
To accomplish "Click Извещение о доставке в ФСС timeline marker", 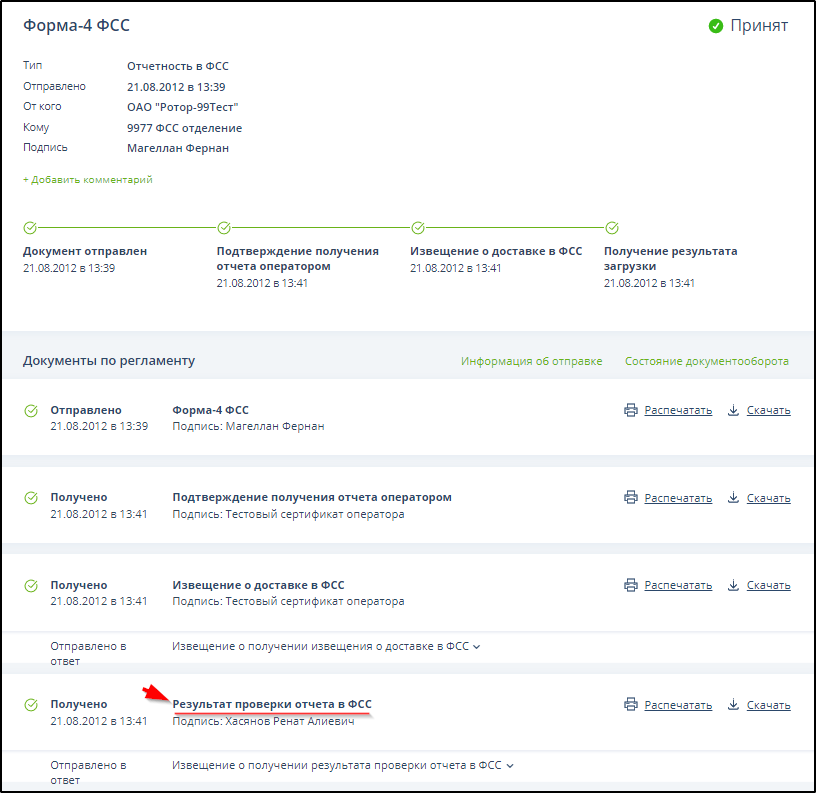I will click(418, 227).
